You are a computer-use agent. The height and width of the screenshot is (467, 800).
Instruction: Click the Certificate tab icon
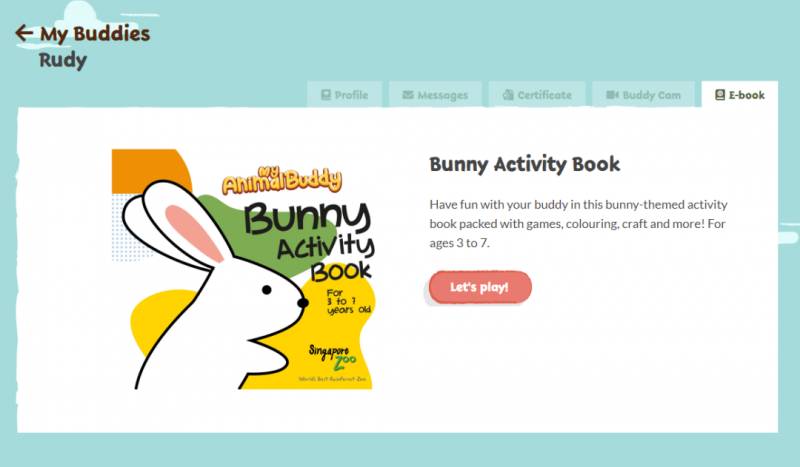(508, 95)
